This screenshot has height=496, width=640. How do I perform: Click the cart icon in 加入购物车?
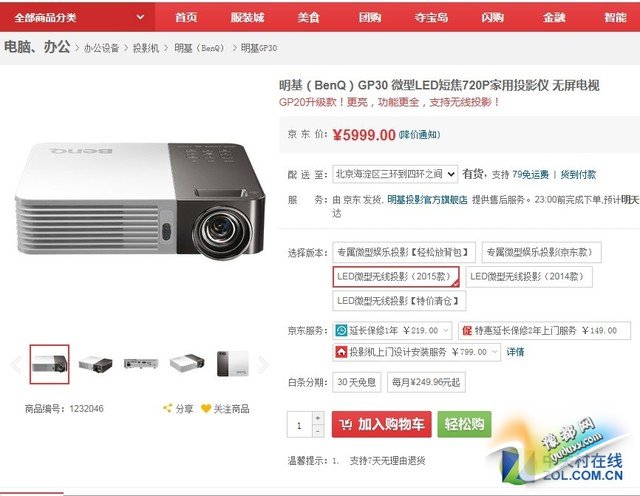coord(345,425)
